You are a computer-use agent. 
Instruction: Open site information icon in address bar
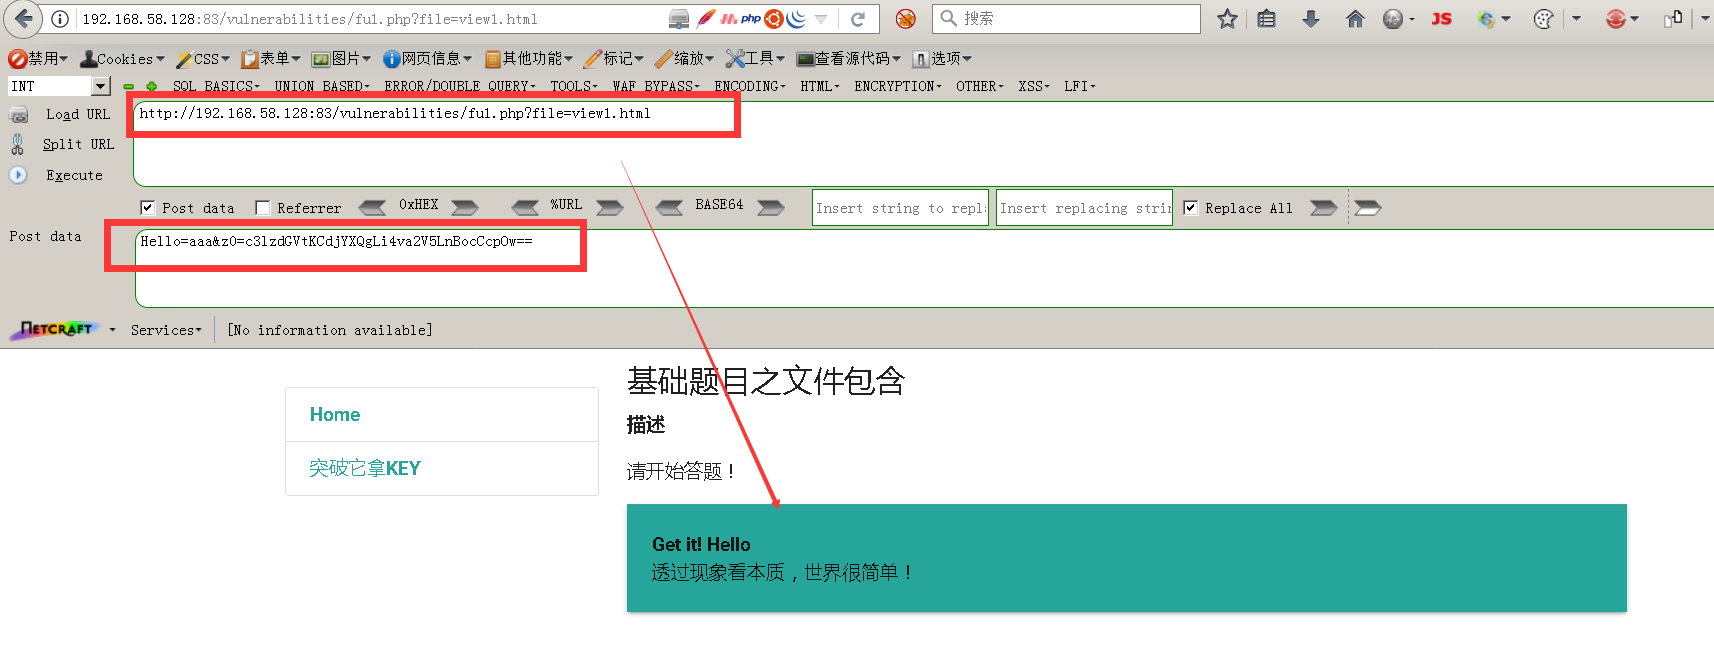coord(60,19)
